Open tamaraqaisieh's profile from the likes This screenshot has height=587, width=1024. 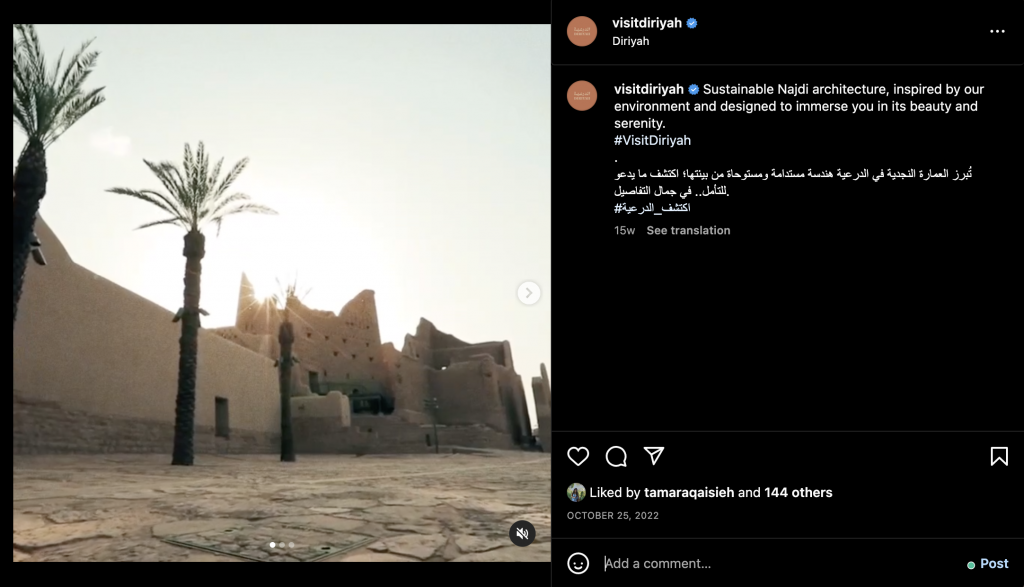[x=689, y=492]
